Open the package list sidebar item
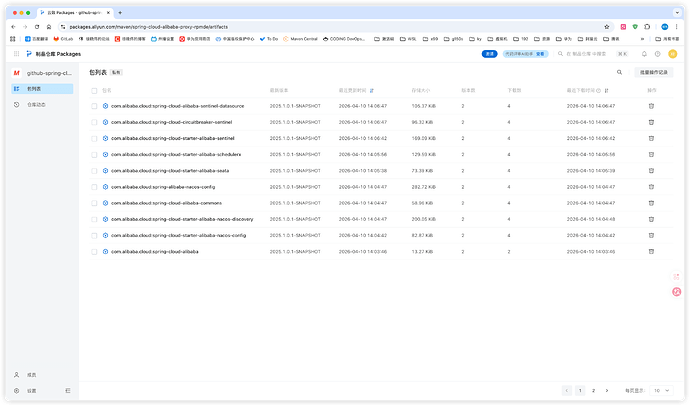The height and width of the screenshot is (405, 690). [x=42, y=89]
